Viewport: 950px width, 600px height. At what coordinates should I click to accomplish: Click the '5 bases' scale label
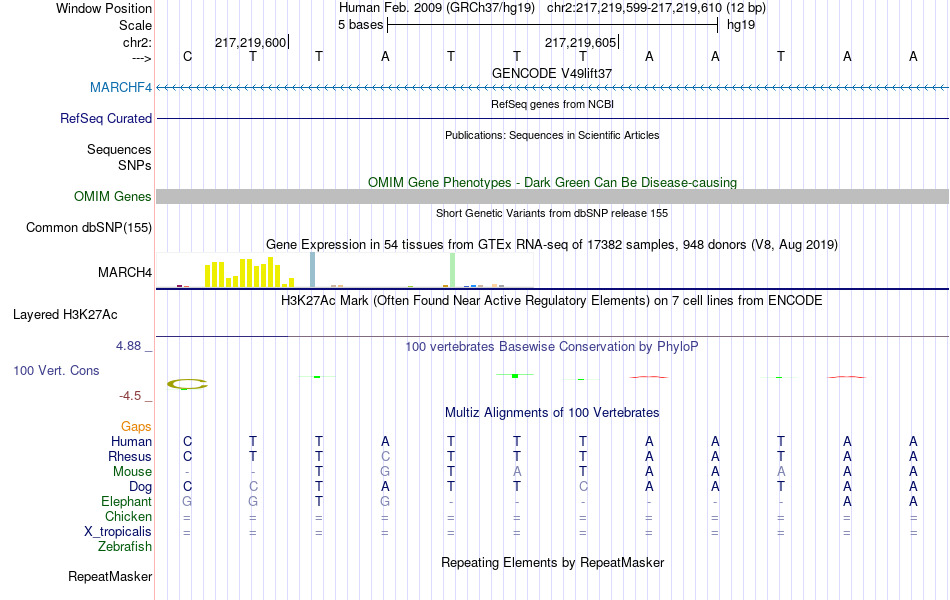(x=360, y=25)
